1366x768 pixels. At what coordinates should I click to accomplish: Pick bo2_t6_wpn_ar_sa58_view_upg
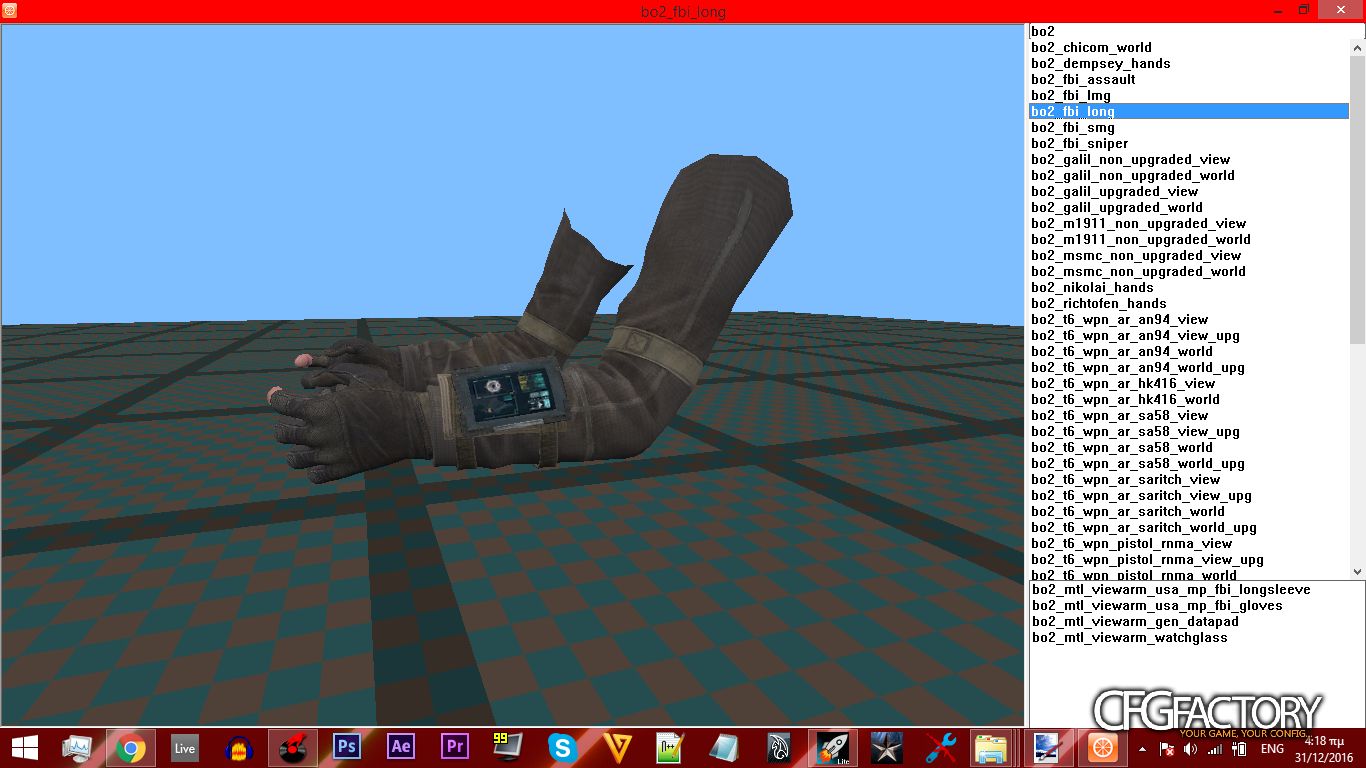click(x=1190, y=432)
